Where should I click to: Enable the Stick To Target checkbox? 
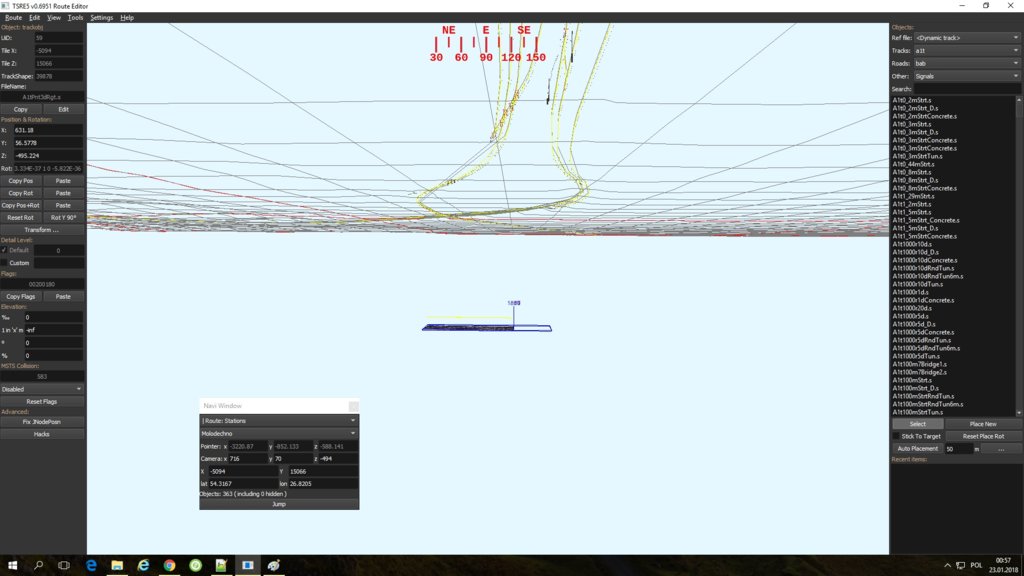point(896,437)
